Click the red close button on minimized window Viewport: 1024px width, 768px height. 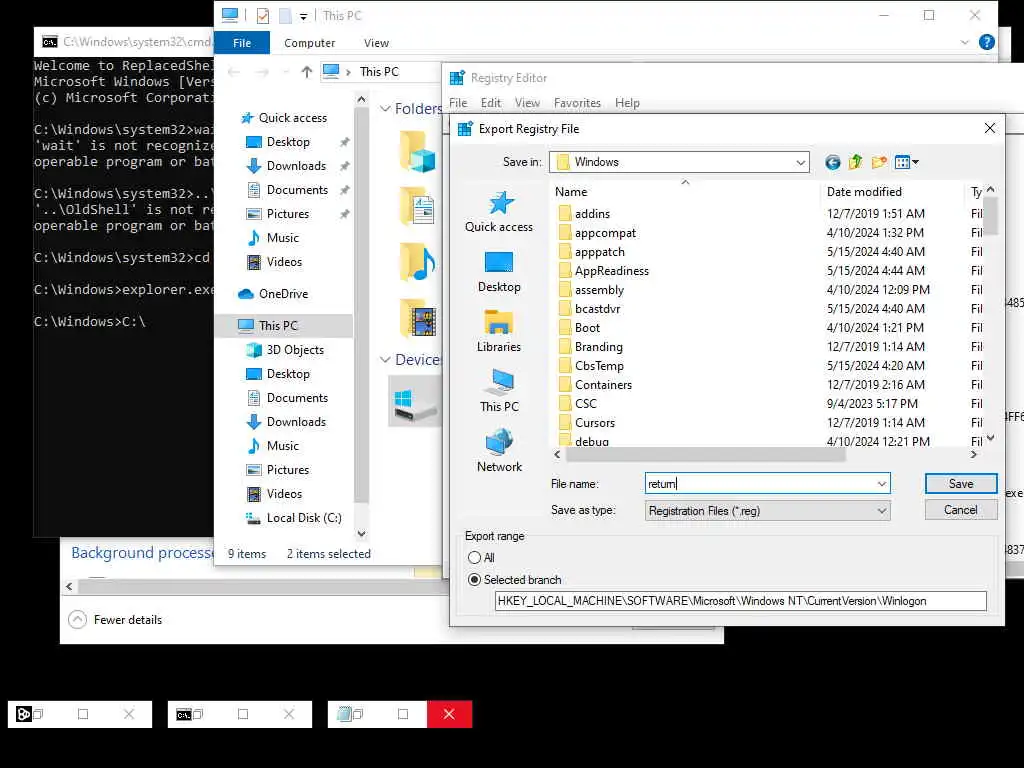449,714
